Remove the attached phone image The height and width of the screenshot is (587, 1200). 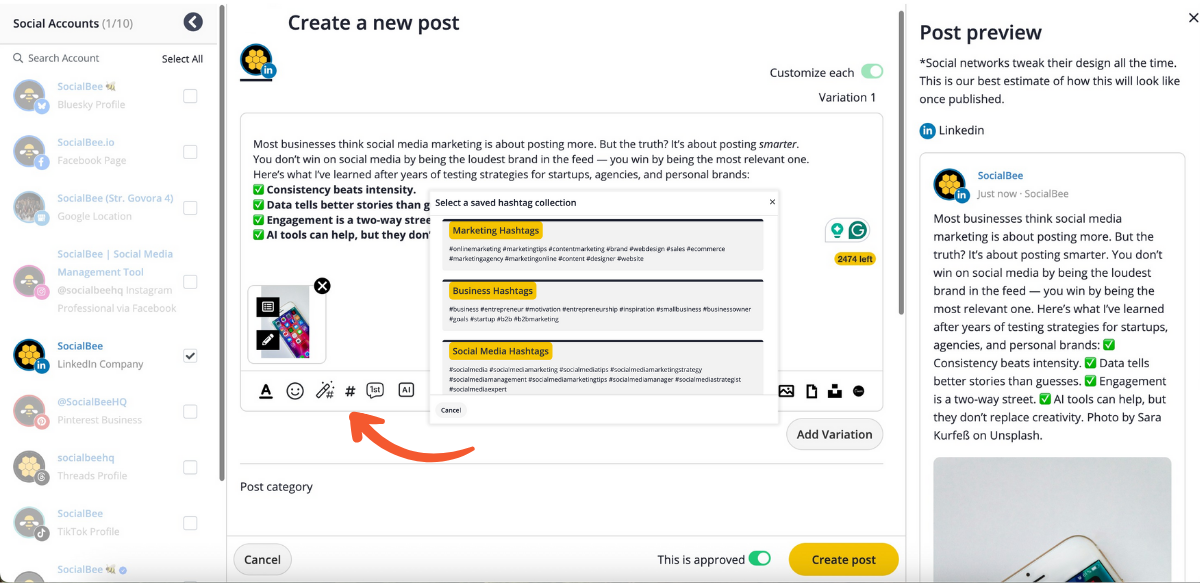pos(322,286)
